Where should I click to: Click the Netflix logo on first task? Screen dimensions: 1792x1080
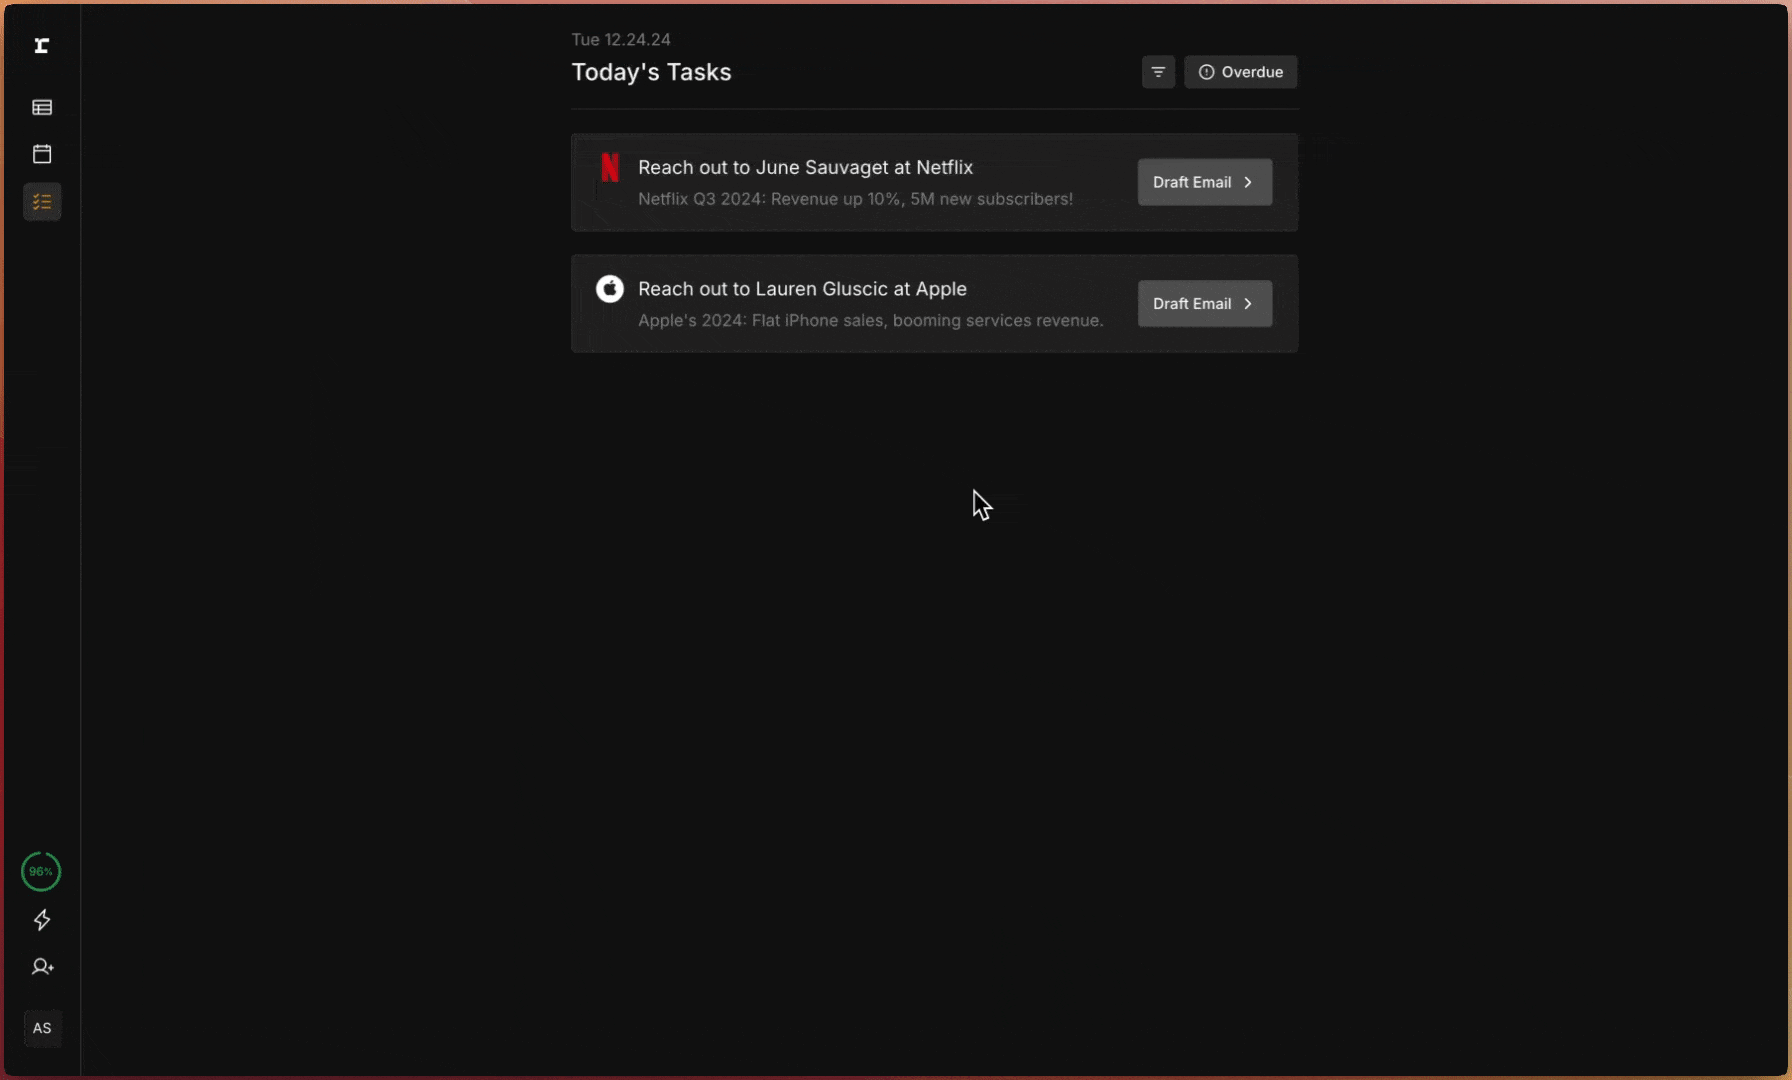[609, 167]
